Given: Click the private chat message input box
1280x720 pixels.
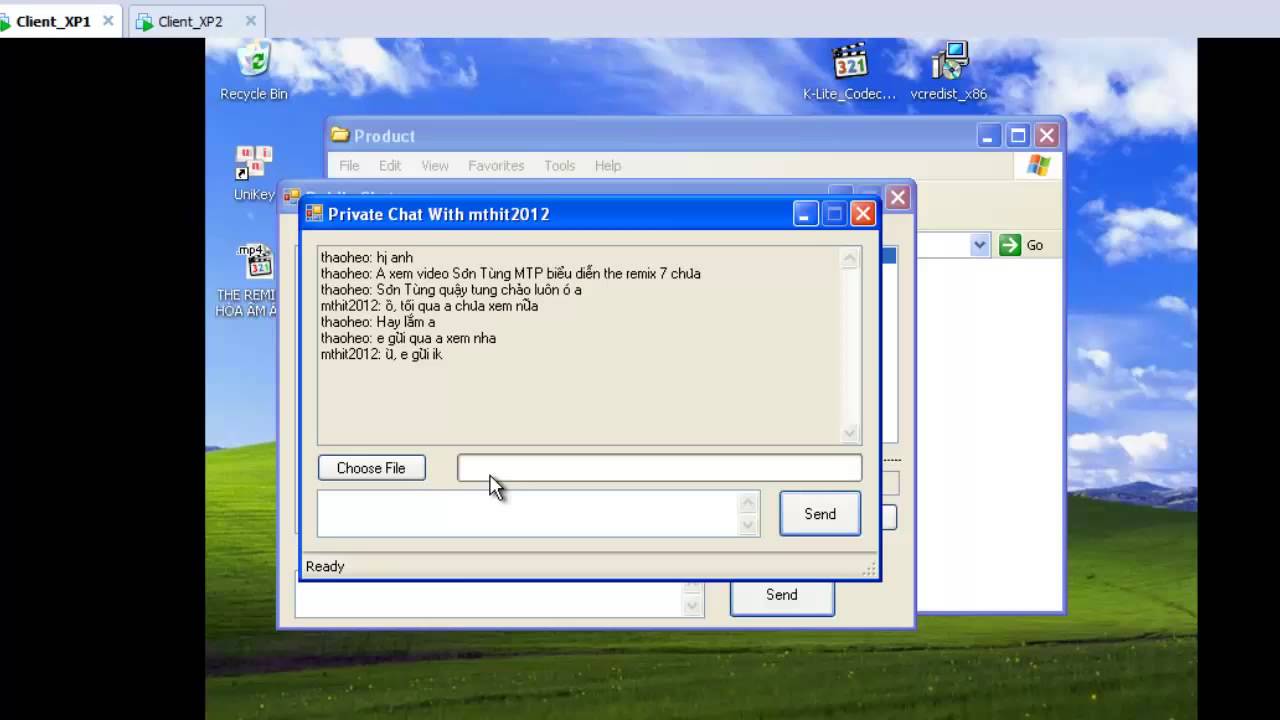Looking at the screenshot, I should [x=528, y=513].
